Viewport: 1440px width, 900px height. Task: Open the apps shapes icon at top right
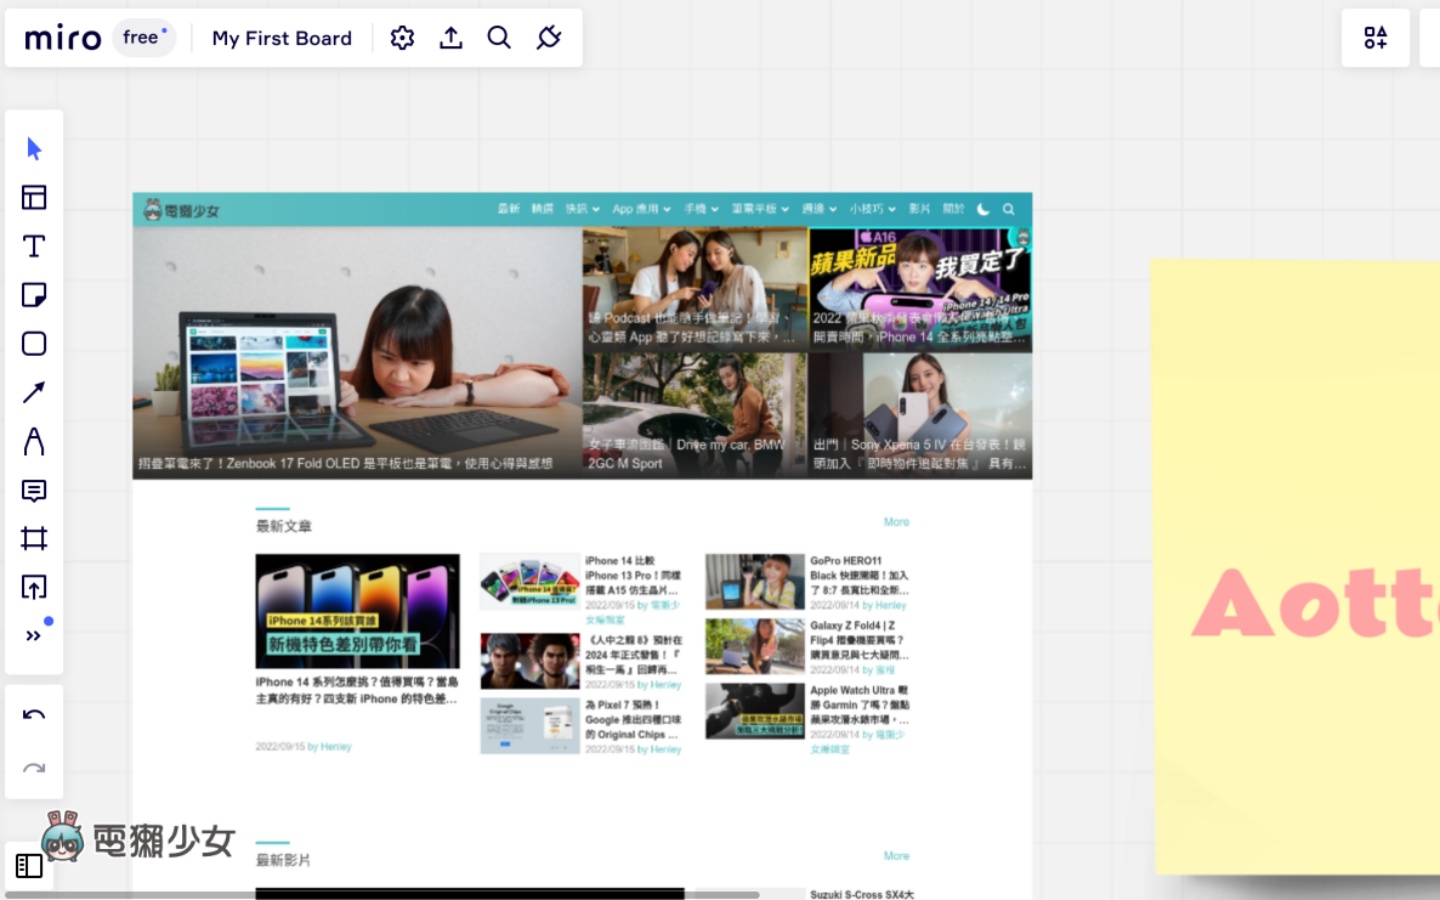click(1376, 38)
